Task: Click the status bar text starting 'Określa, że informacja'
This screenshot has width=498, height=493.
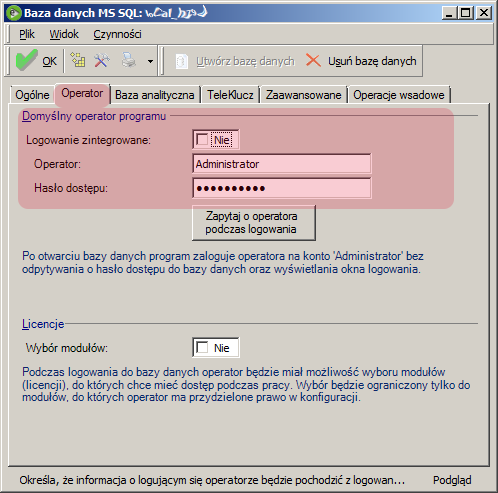Action: click(x=212, y=480)
